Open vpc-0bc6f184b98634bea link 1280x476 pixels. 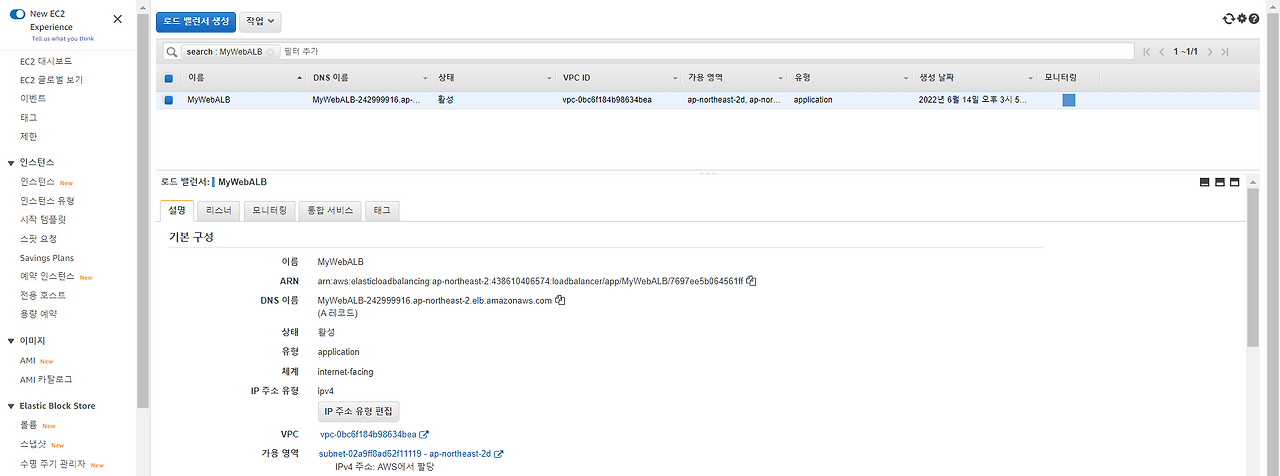368,435
